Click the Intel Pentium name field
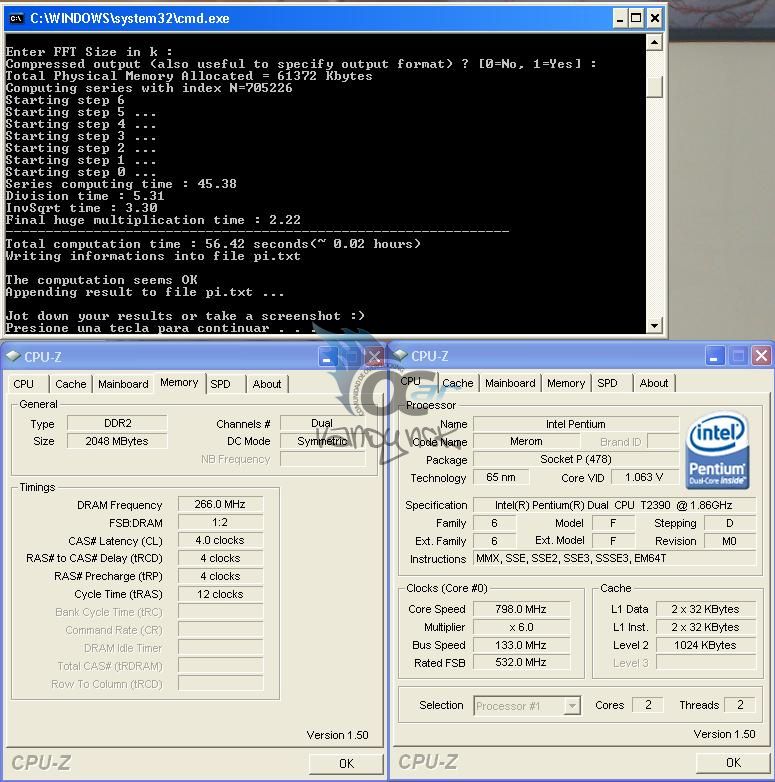Viewport: 775px width, 782px height. 576,424
